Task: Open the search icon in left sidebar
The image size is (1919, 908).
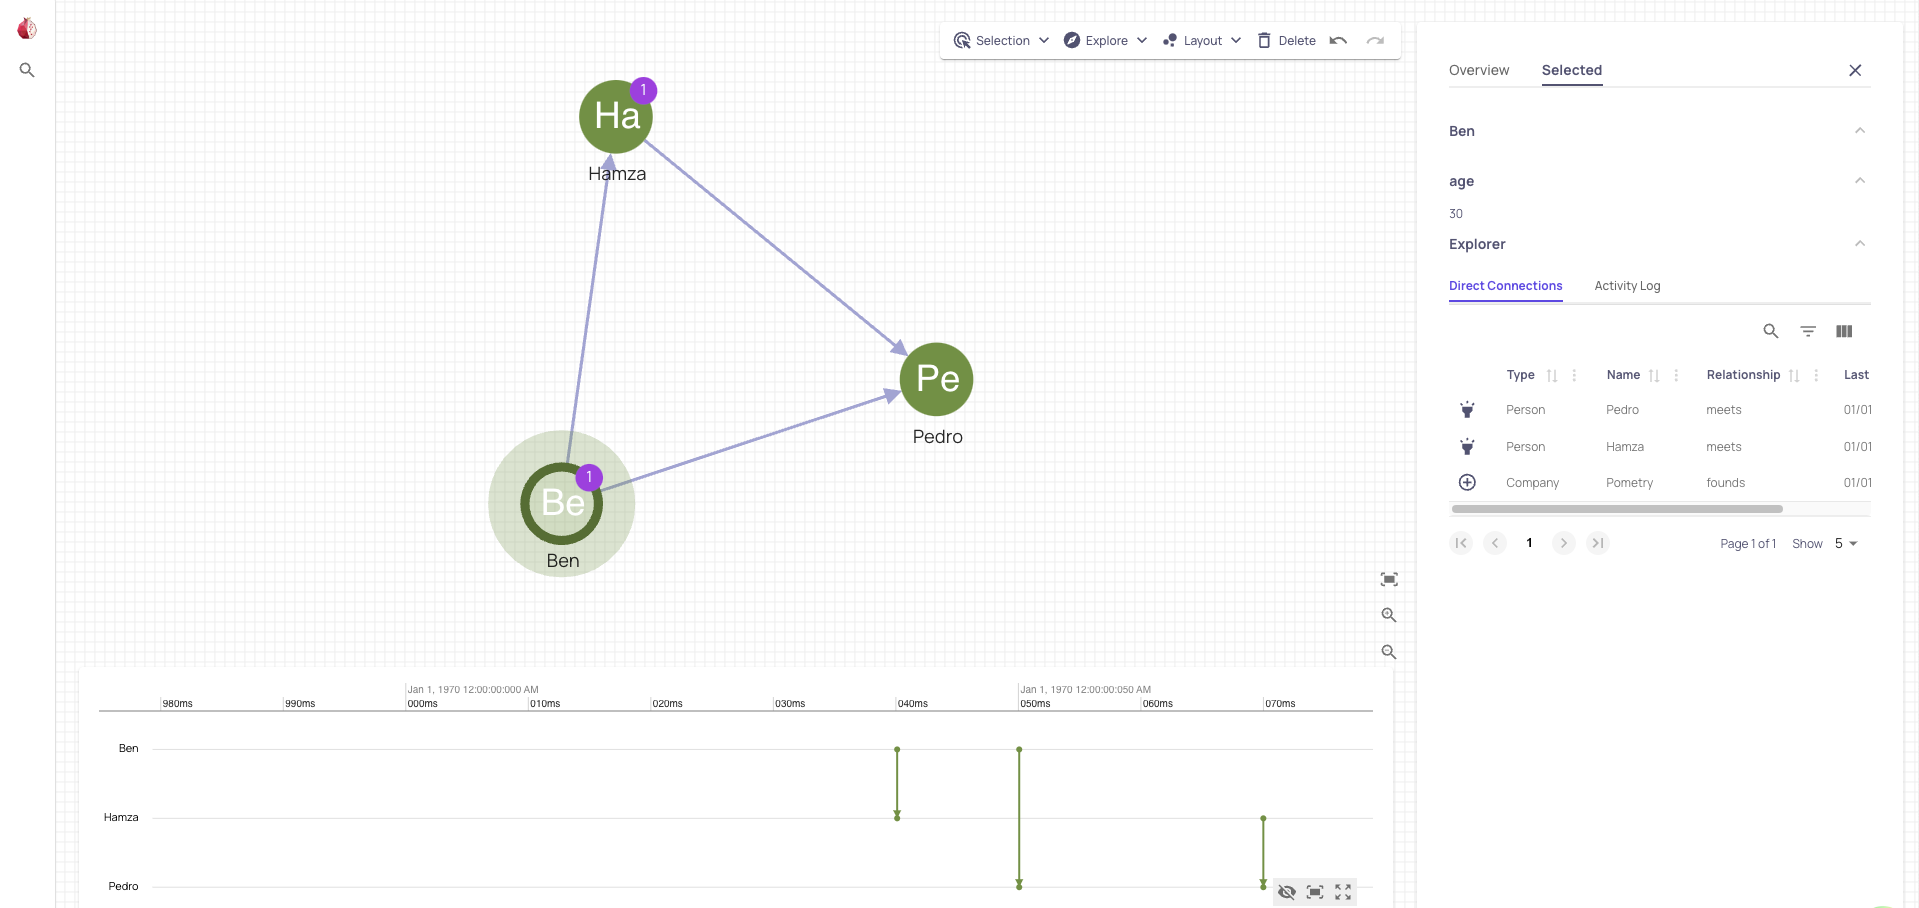Action: (27, 70)
